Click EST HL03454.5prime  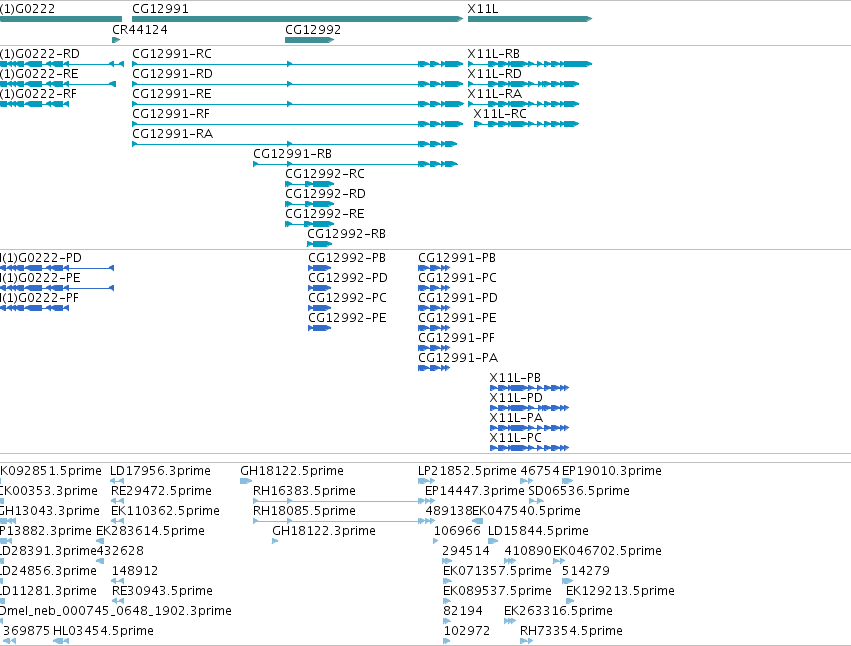(104, 631)
